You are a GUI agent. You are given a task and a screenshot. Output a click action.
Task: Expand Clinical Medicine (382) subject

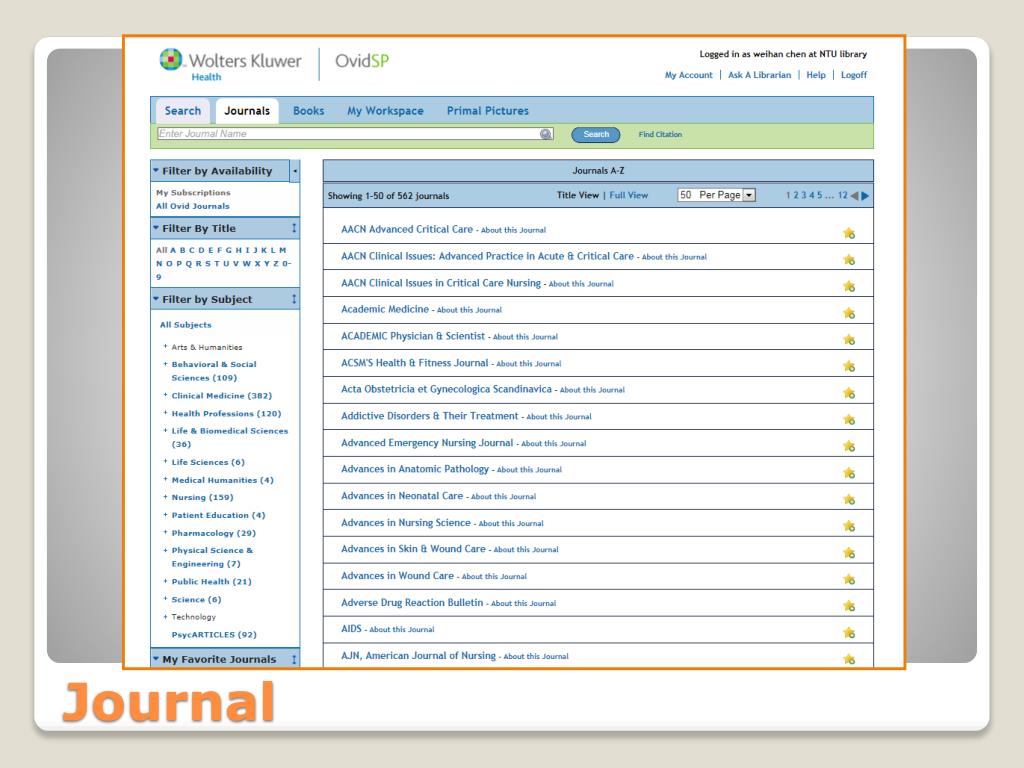click(x=165, y=395)
